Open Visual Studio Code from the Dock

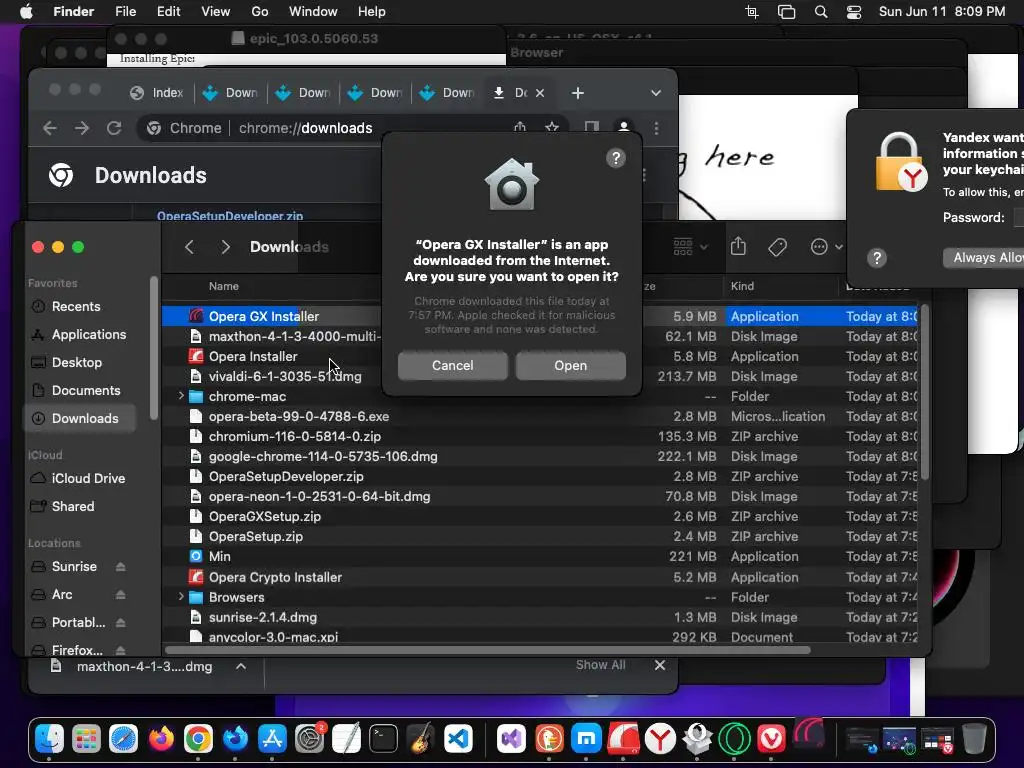pyautogui.click(x=458, y=739)
